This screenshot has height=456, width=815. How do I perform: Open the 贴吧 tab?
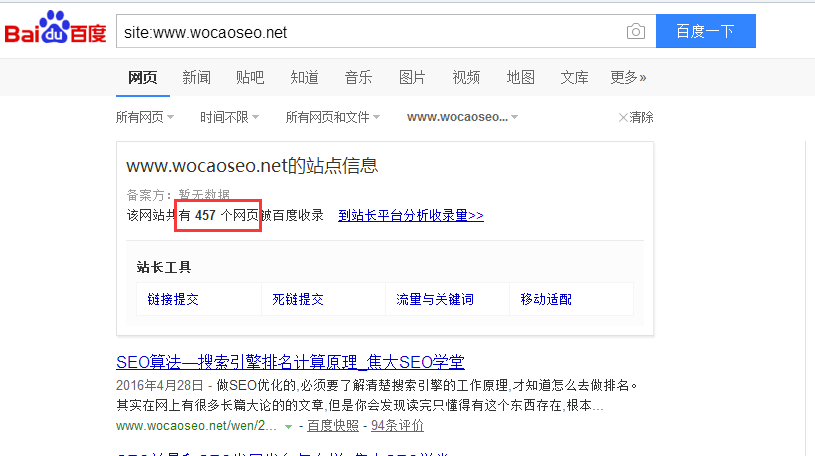(250, 78)
